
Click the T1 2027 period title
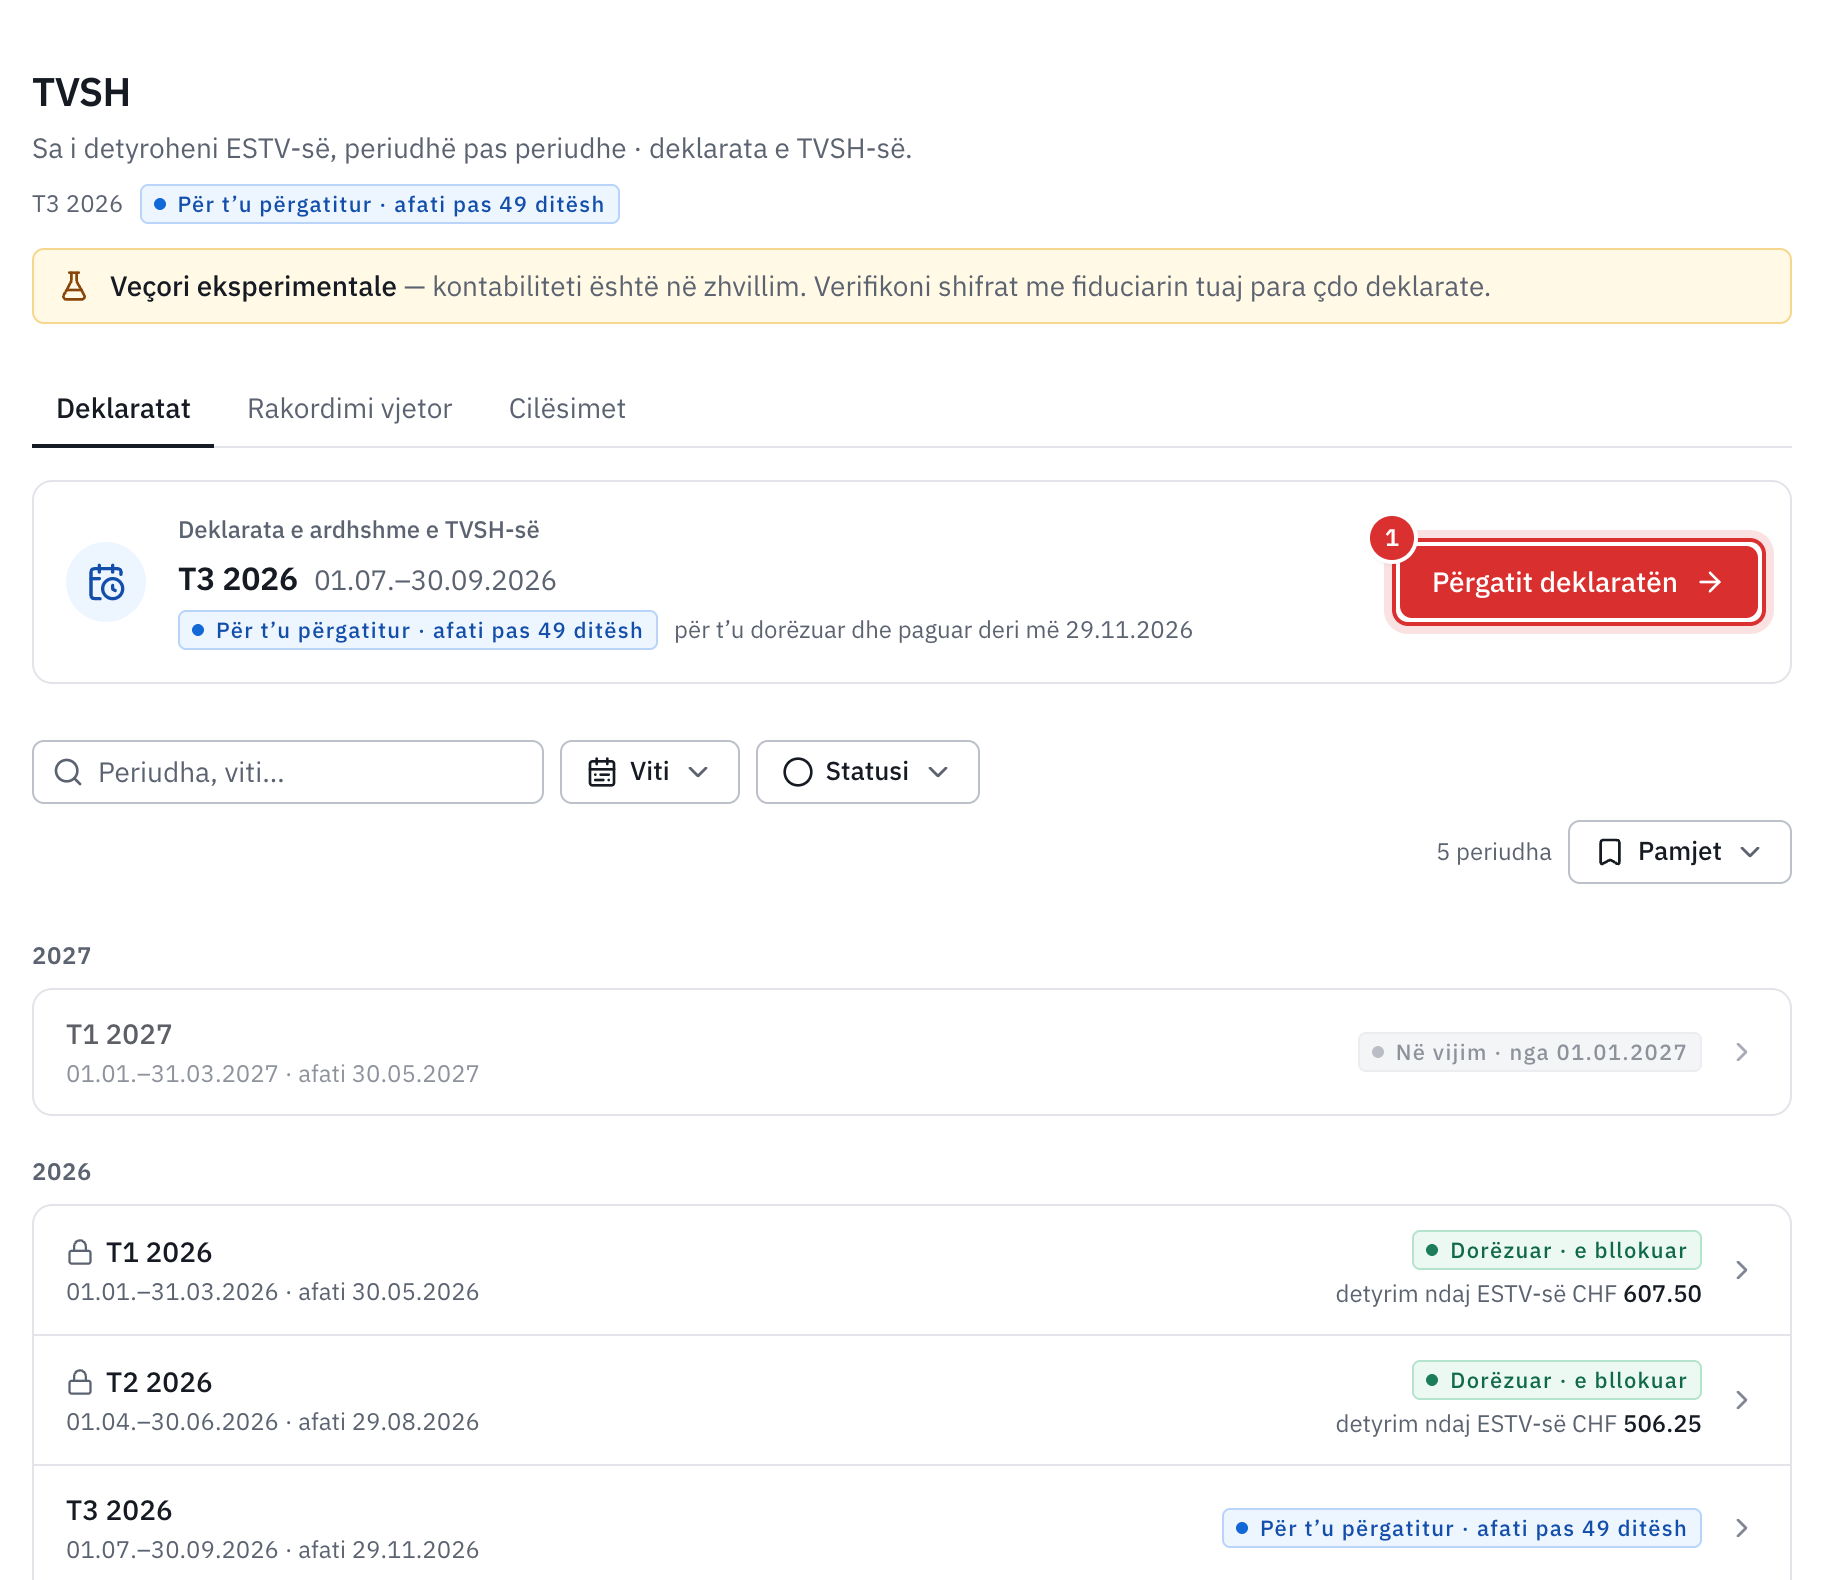click(119, 1034)
